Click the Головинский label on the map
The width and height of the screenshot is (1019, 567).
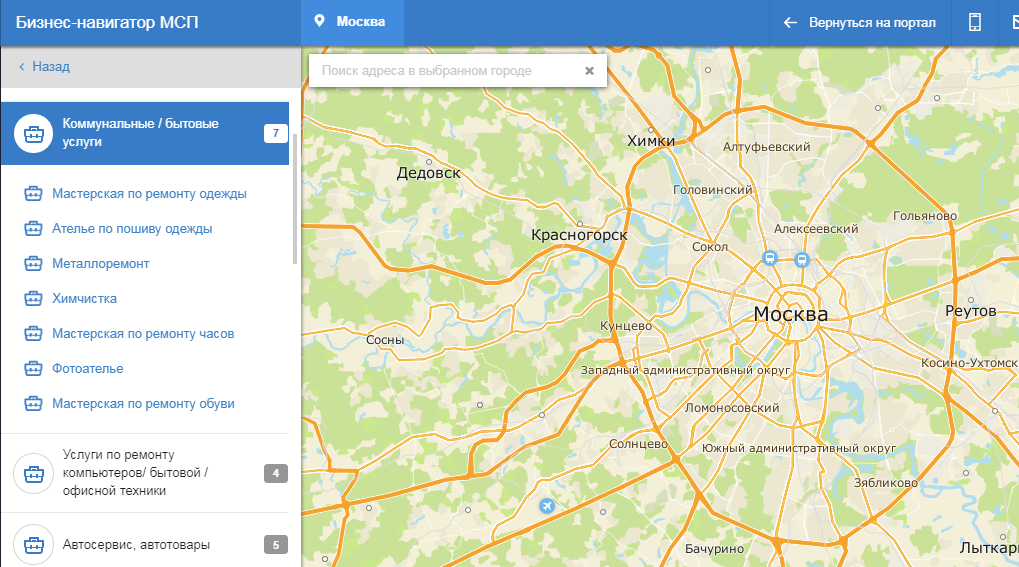point(712,190)
